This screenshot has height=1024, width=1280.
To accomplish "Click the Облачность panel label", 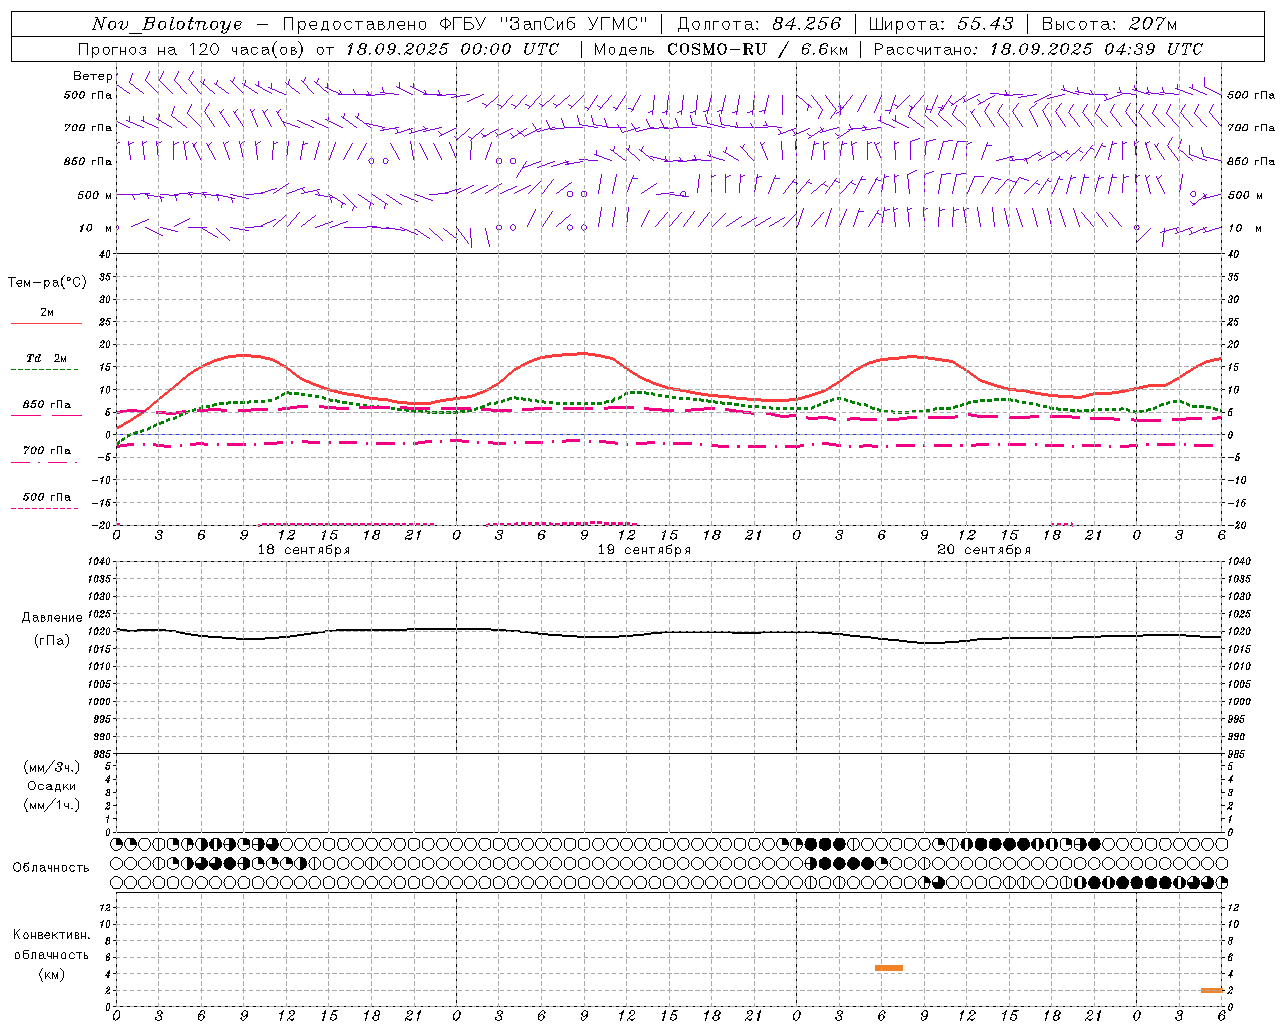I will point(51,867).
